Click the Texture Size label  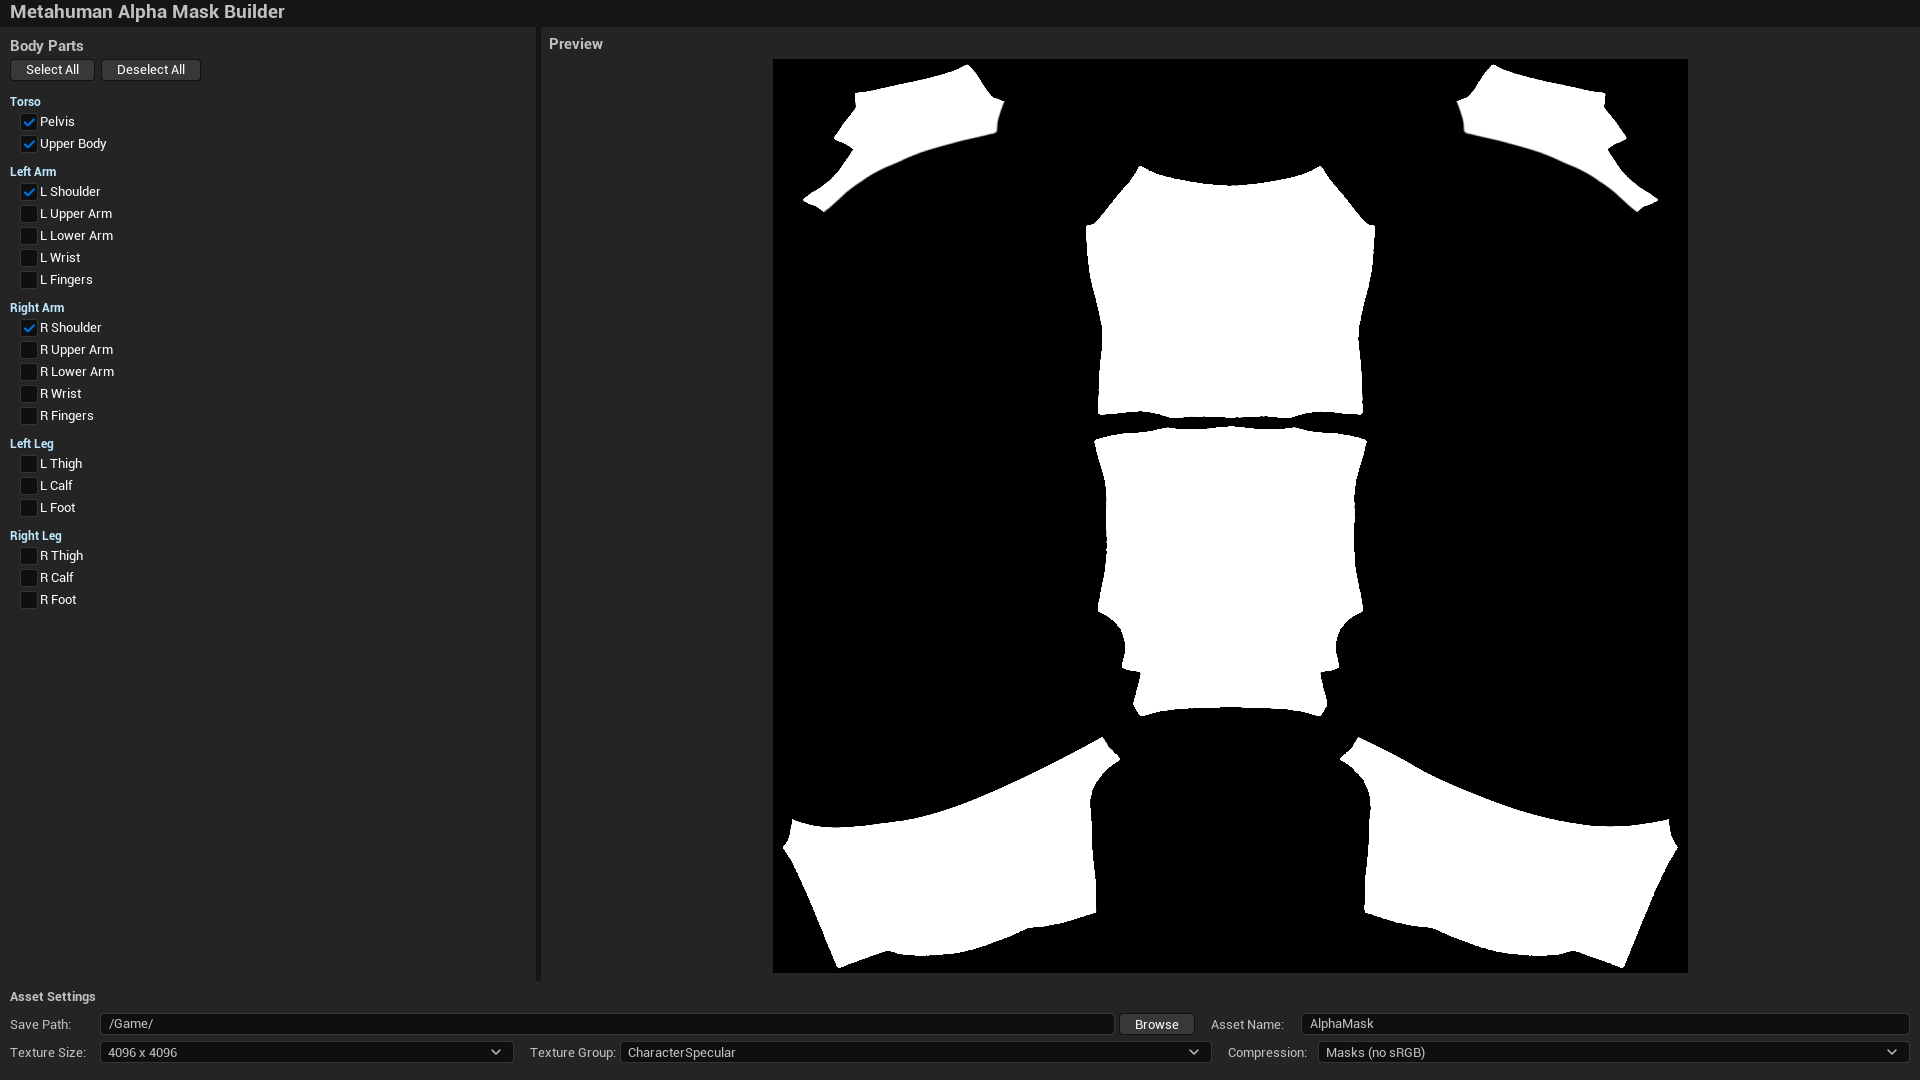pyautogui.click(x=48, y=1053)
